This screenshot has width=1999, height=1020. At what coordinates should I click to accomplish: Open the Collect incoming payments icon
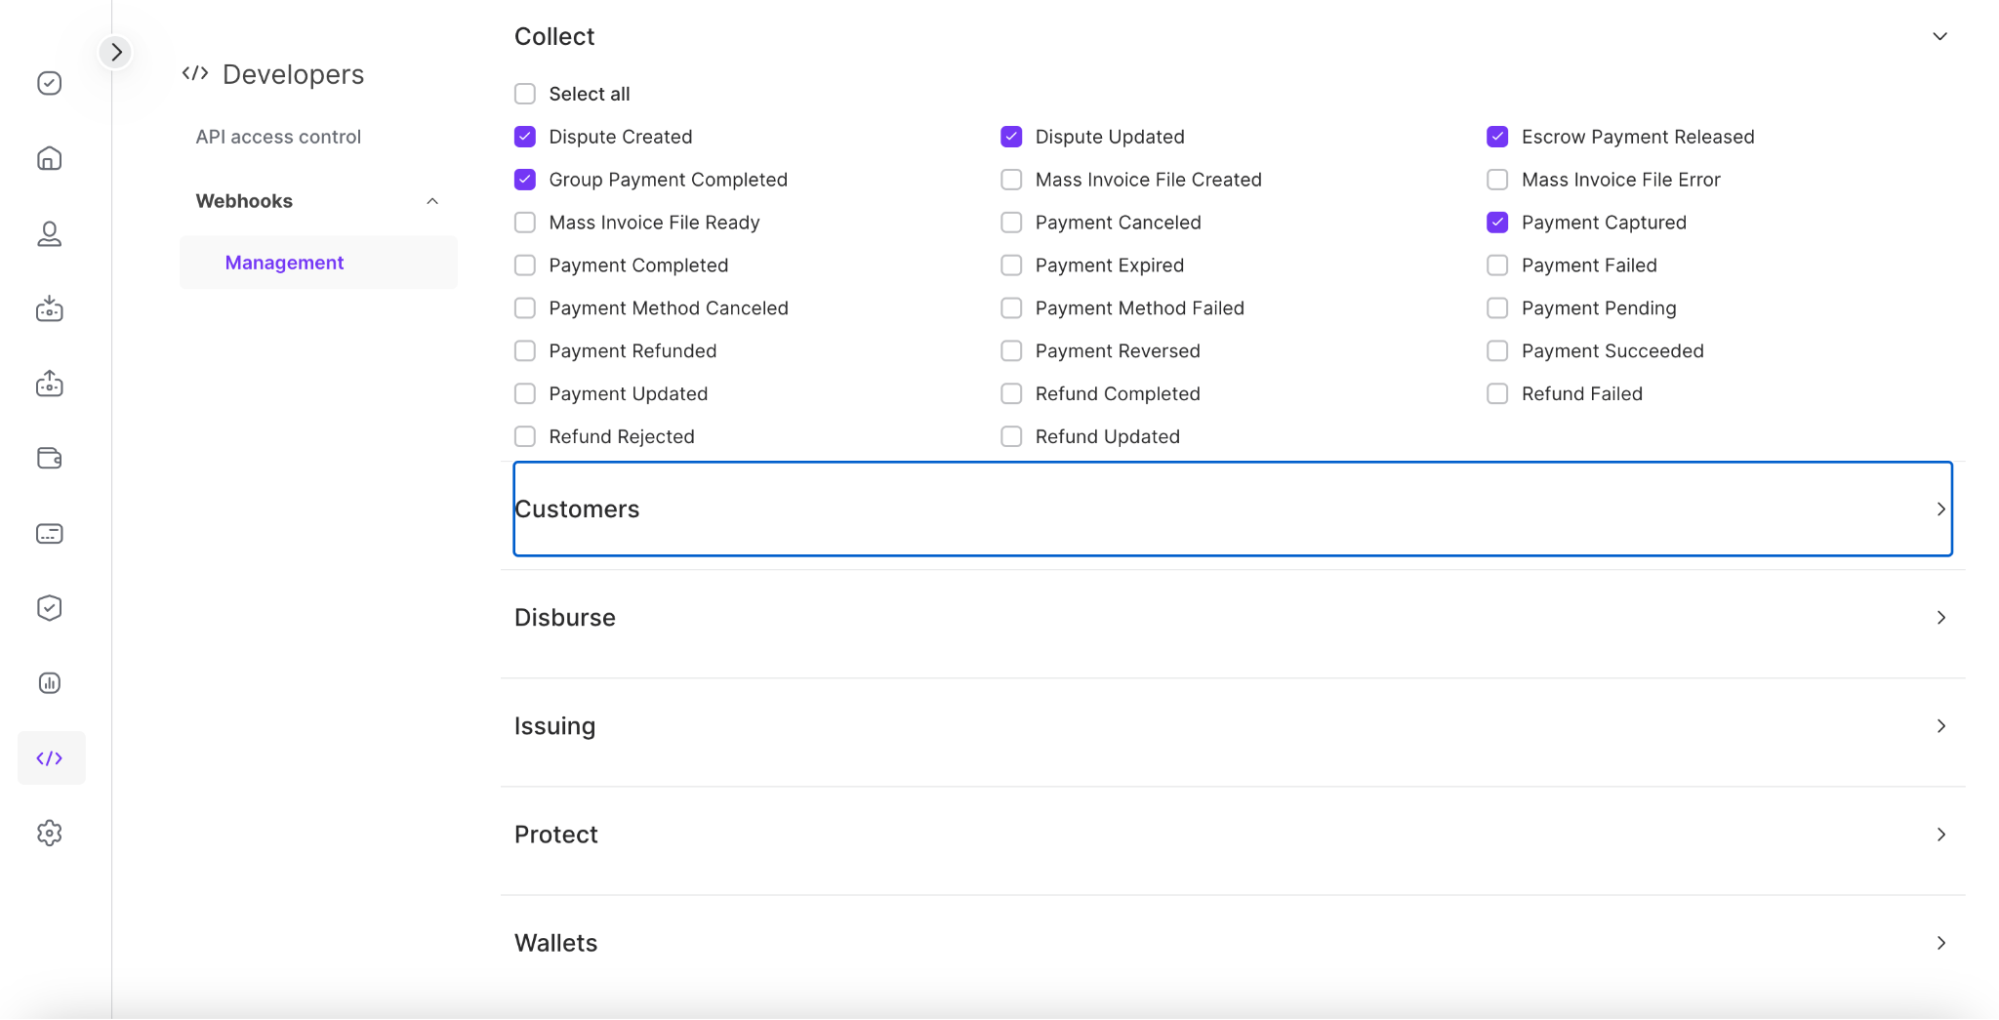[49, 308]
